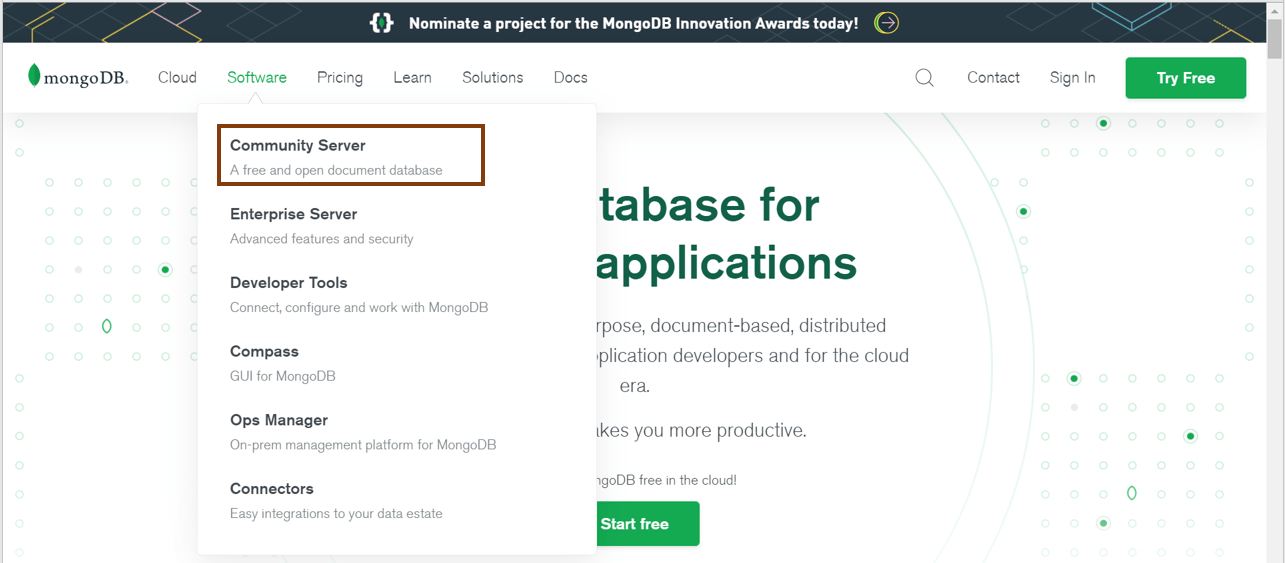Open the Software menu
The width and height of the screenshot is (1285, 563).
(257, 77)
